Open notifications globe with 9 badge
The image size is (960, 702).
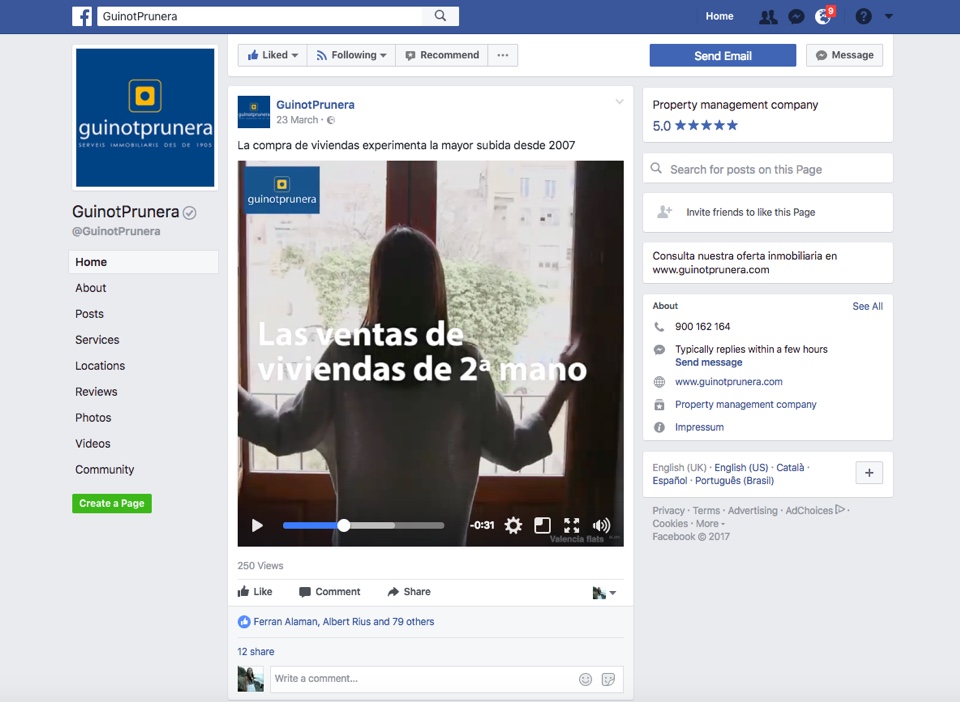[824, 16]
